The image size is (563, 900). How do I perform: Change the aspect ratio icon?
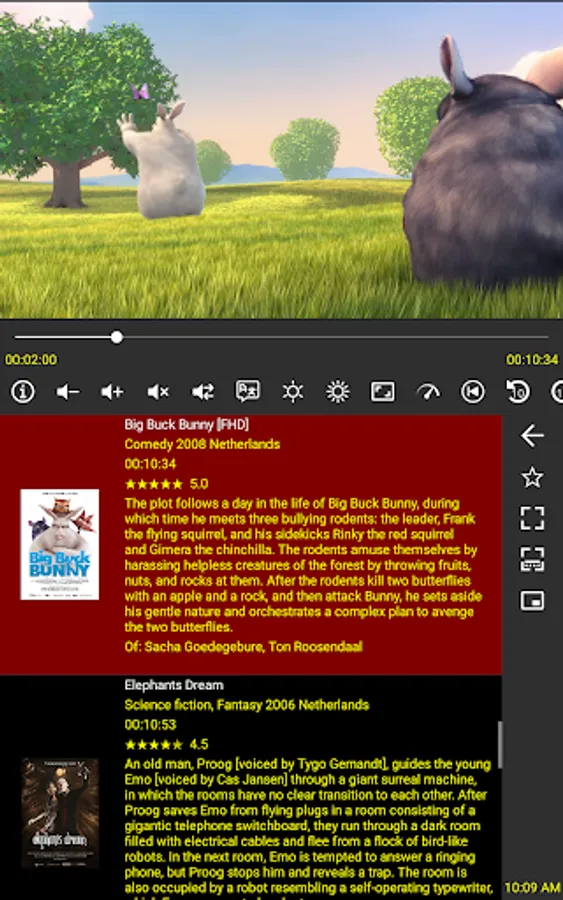click(x=383, y=392)
